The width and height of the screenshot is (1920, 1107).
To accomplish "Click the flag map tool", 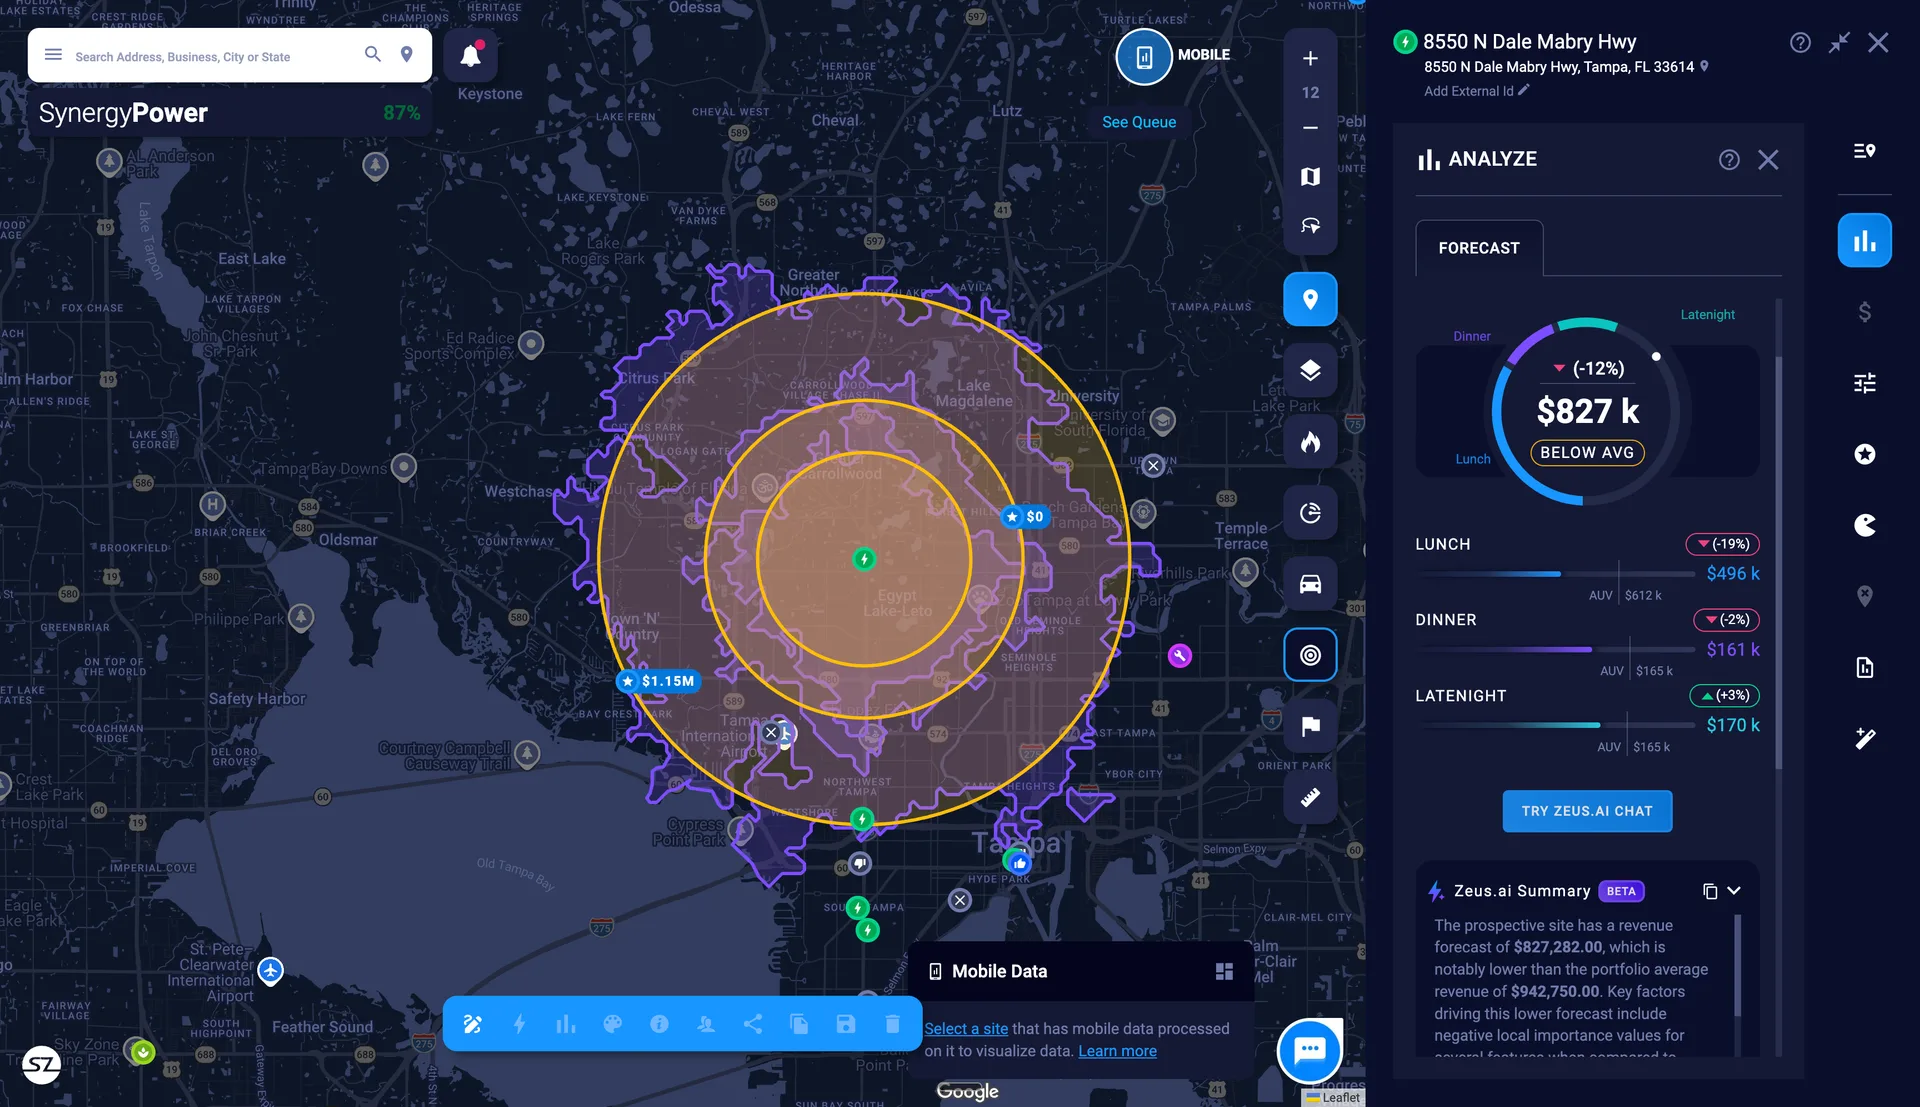I will pyautogui.click(x=1310, y=726).
